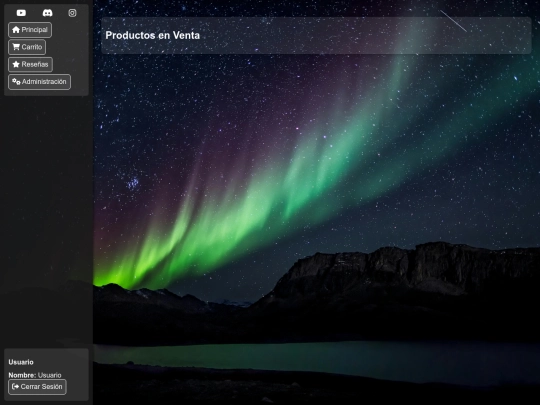
Task: Open the Instagram social link icon
Action: tap(72, 13)
